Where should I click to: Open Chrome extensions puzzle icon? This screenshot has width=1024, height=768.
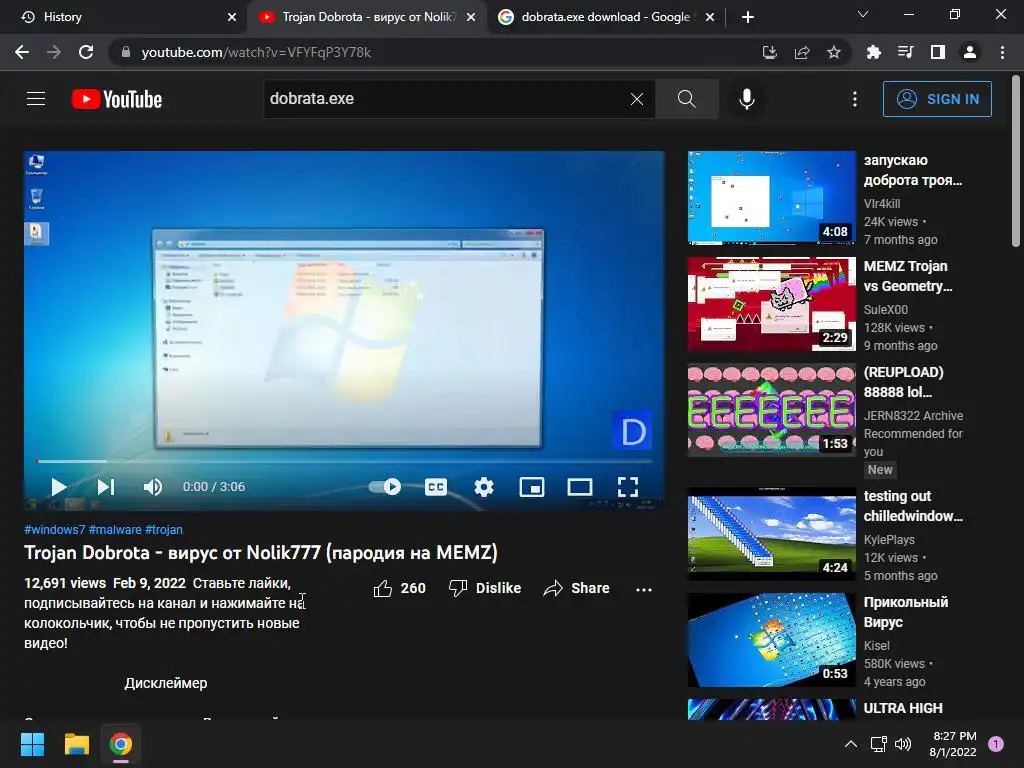point(873,52)
